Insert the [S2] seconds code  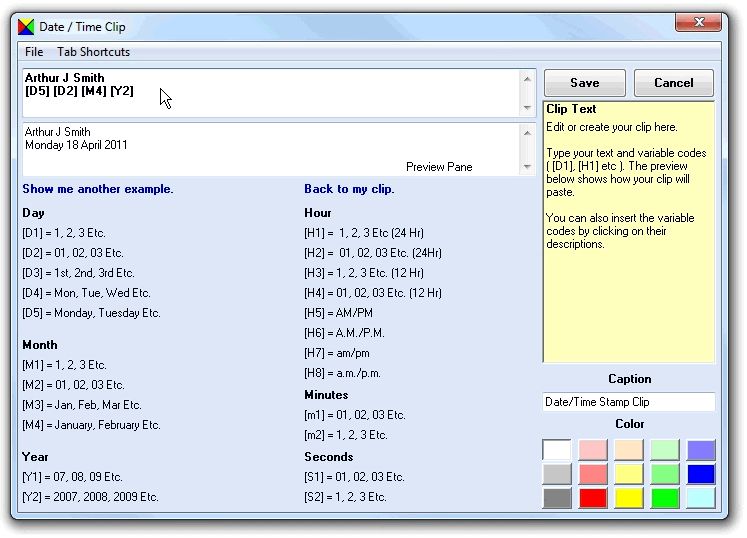click(x=345, y=497)
